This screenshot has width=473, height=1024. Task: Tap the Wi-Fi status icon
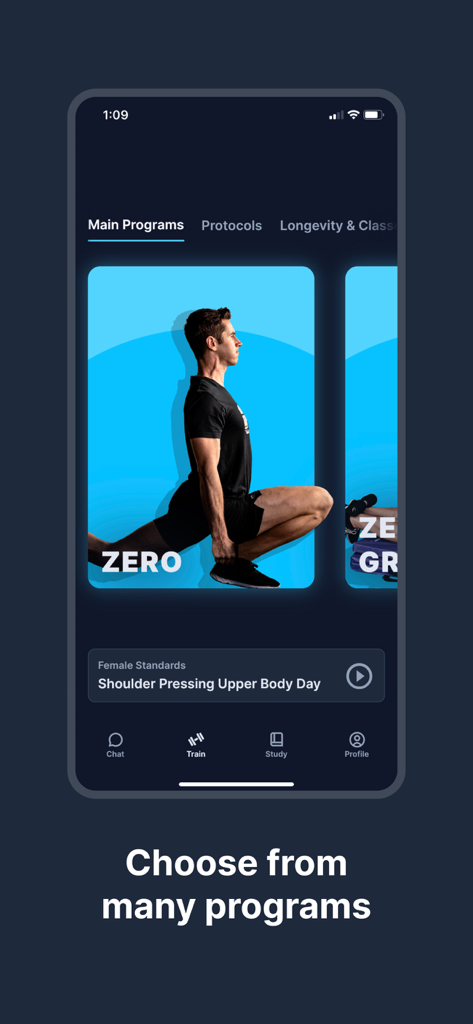[353, 115]
